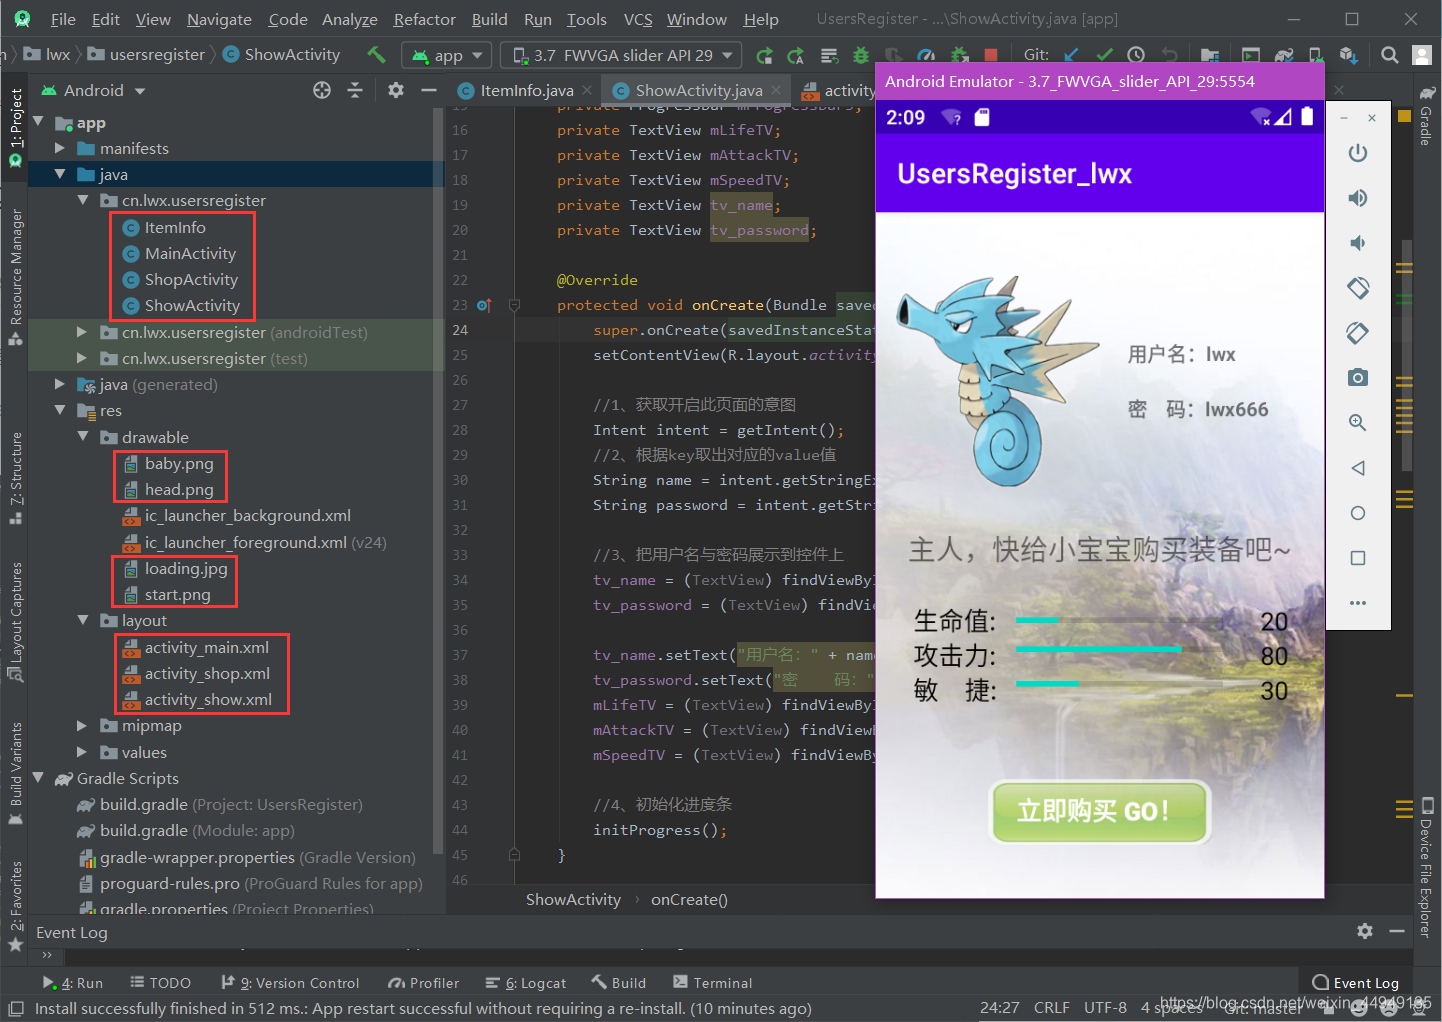
Task: Toggle the Terminal tool window
Action: click(x=712, y=983)
